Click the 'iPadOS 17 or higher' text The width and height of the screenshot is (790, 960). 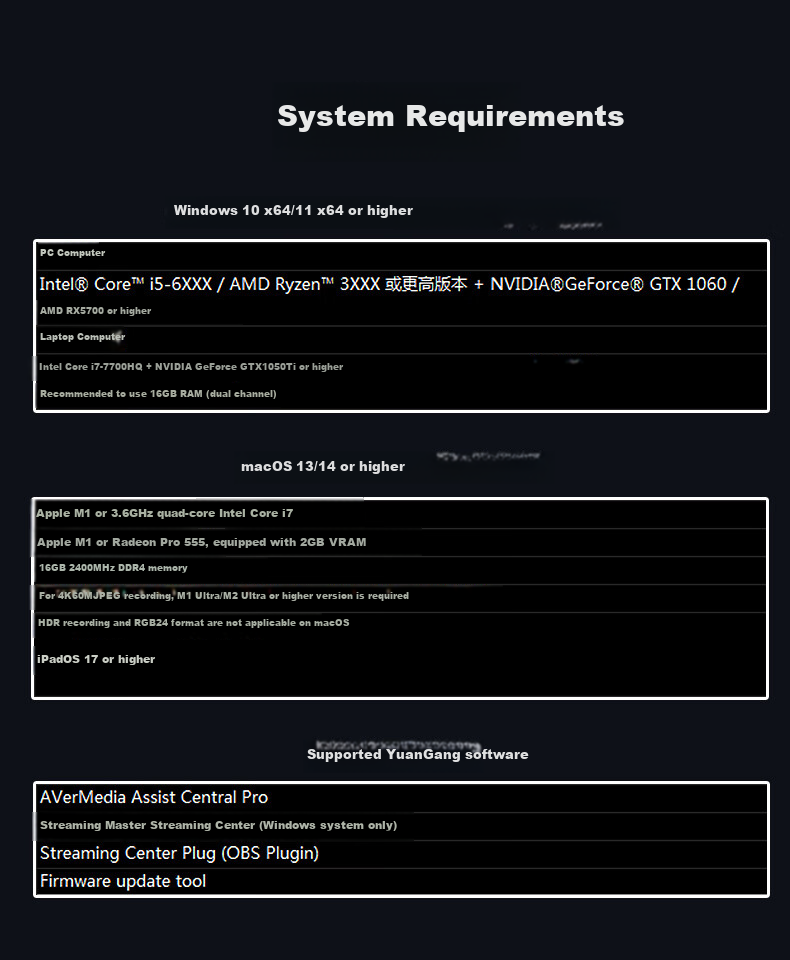tap(96, 659)
